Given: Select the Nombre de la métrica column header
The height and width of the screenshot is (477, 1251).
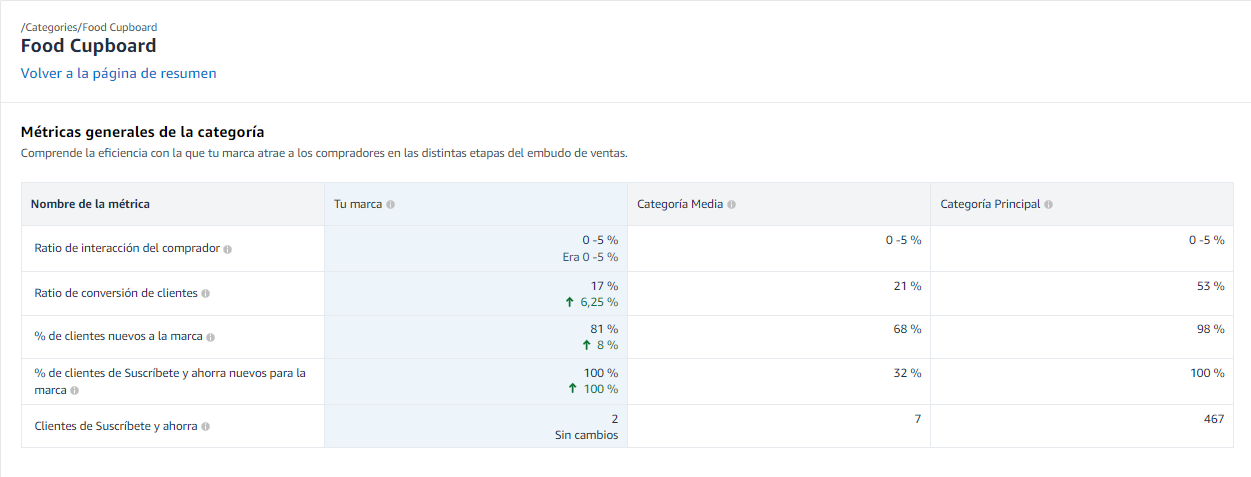Looking at the screenshot, I should pos(90,204).
